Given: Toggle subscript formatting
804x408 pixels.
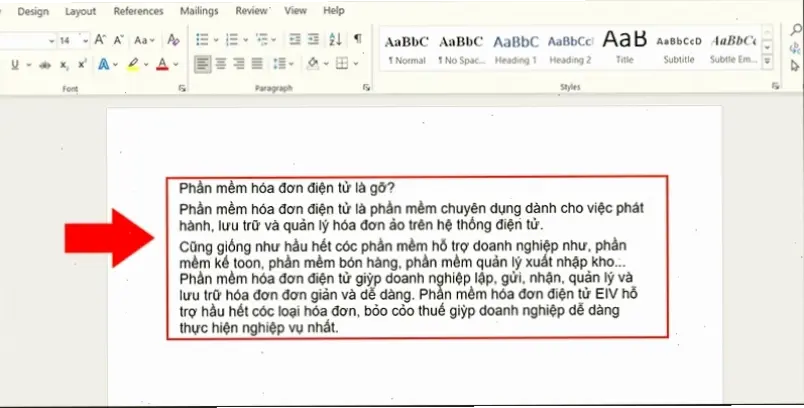Looking at the screenshot, I should [x=64, y=65].
